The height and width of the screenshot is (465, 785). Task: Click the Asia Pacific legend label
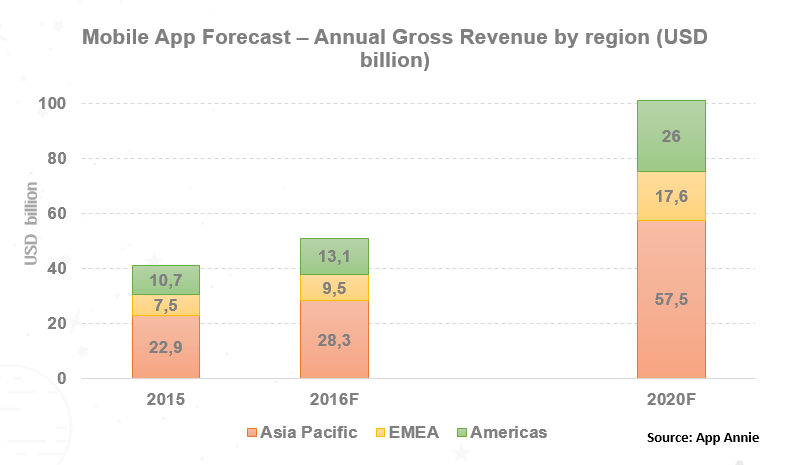click(309, 432)
